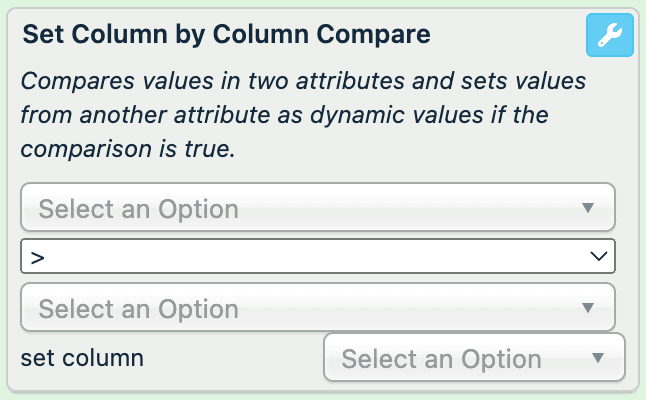This screenshot has width=646, height=400.
Task: Click the placeholder text in the top dropdown
Action: click(x=138, y=209)
